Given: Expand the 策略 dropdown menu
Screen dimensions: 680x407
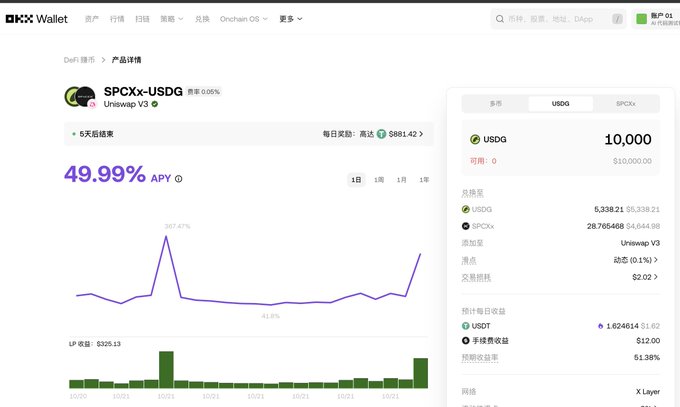Looking at the screenshot, I should 172,19.
